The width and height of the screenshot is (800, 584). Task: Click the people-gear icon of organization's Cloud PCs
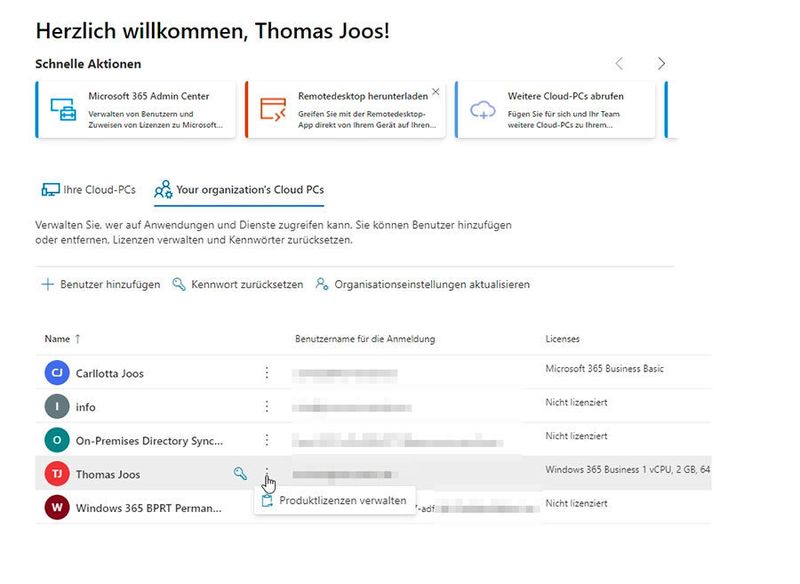point(163,189)
